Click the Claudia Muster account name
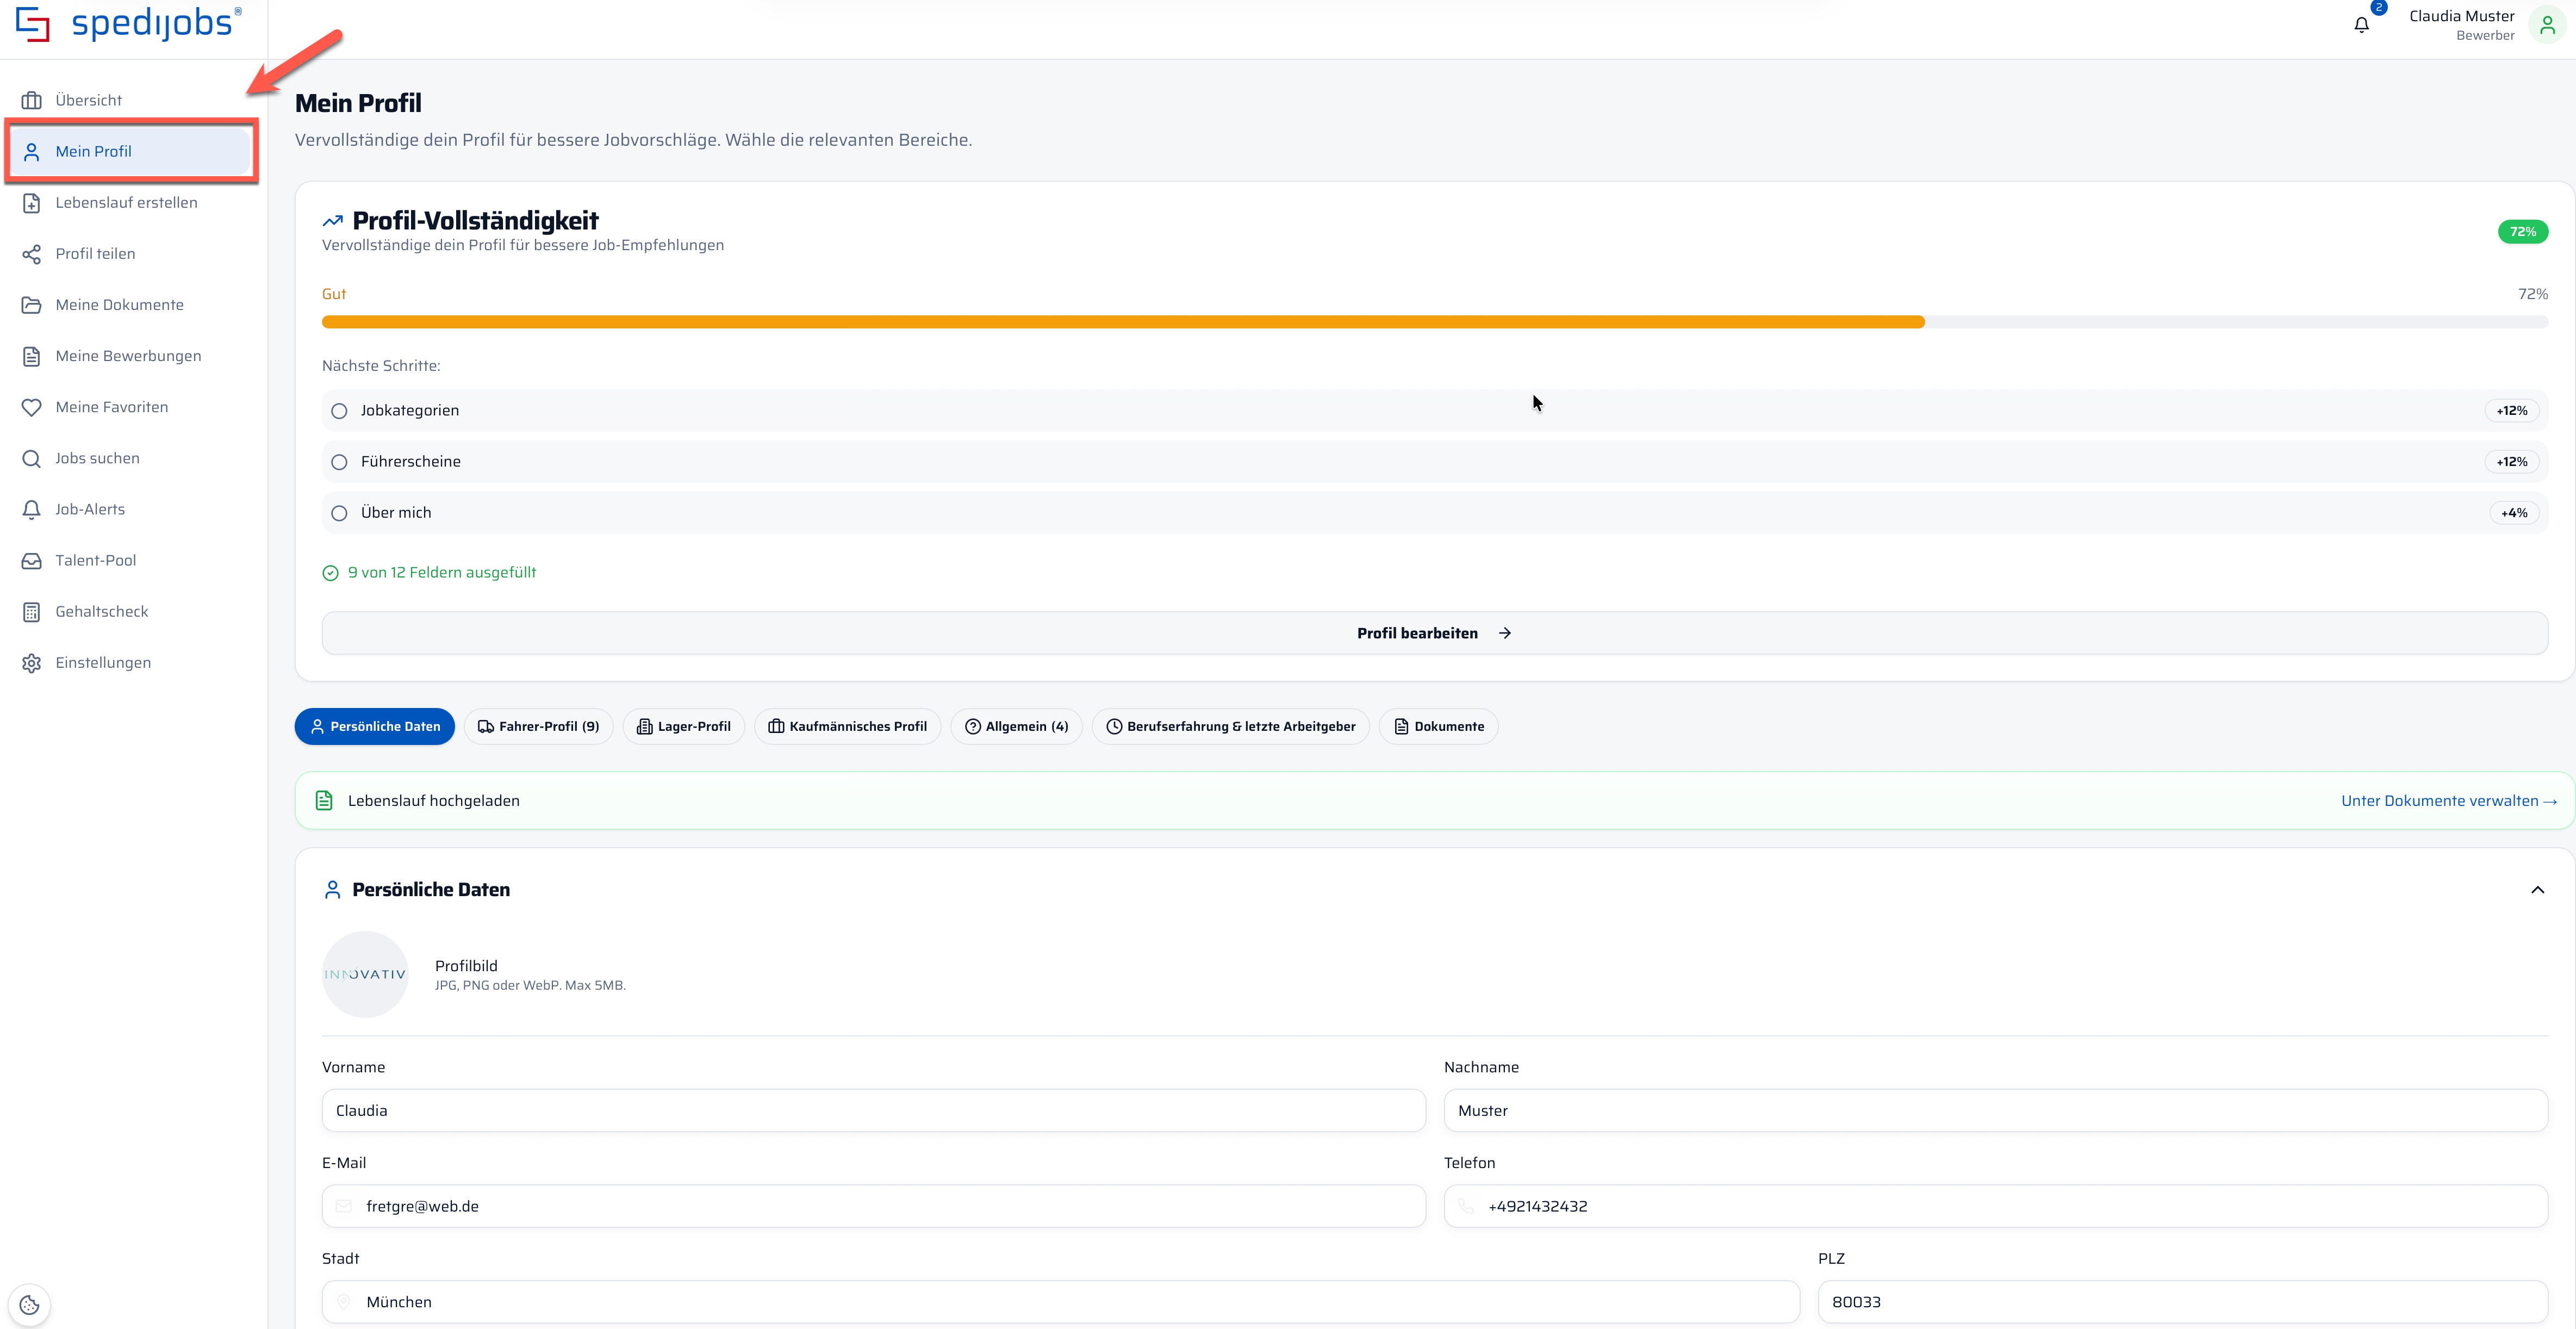Screen dimensions: 2576x1329 (x=2461, y=16)
